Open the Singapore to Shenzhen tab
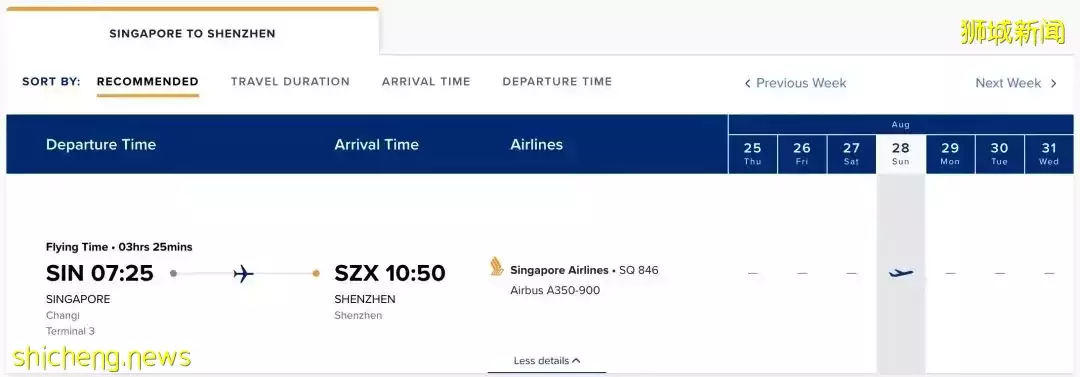 coord(192,33)
